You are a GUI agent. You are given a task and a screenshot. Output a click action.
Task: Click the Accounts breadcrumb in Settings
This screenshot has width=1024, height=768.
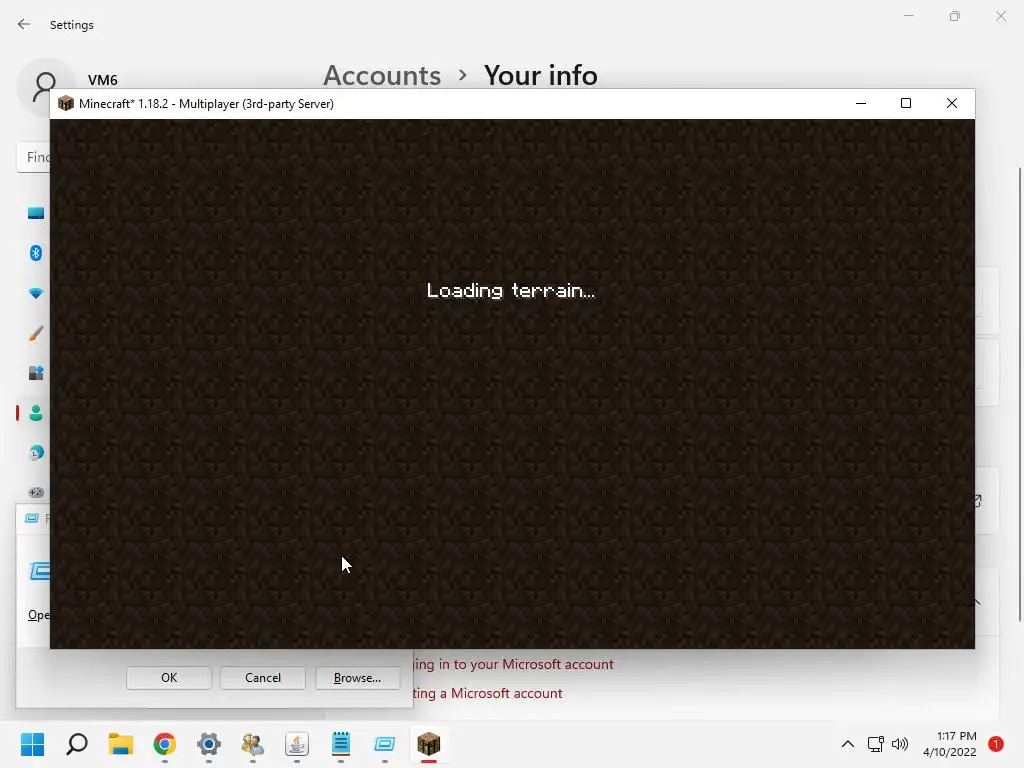[x=382, y=76]
